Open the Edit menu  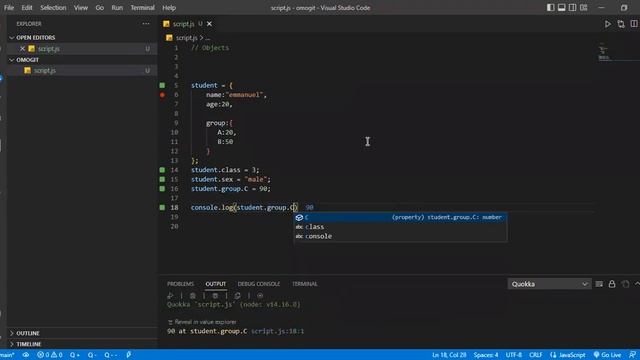coord(27,8)
